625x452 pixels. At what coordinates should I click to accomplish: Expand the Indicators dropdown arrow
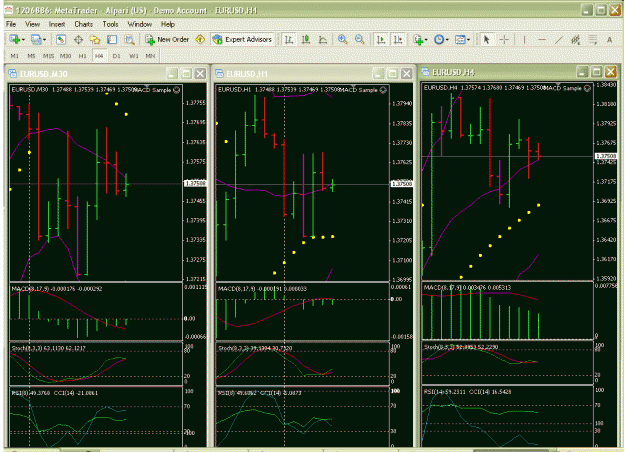pos(426,40)
